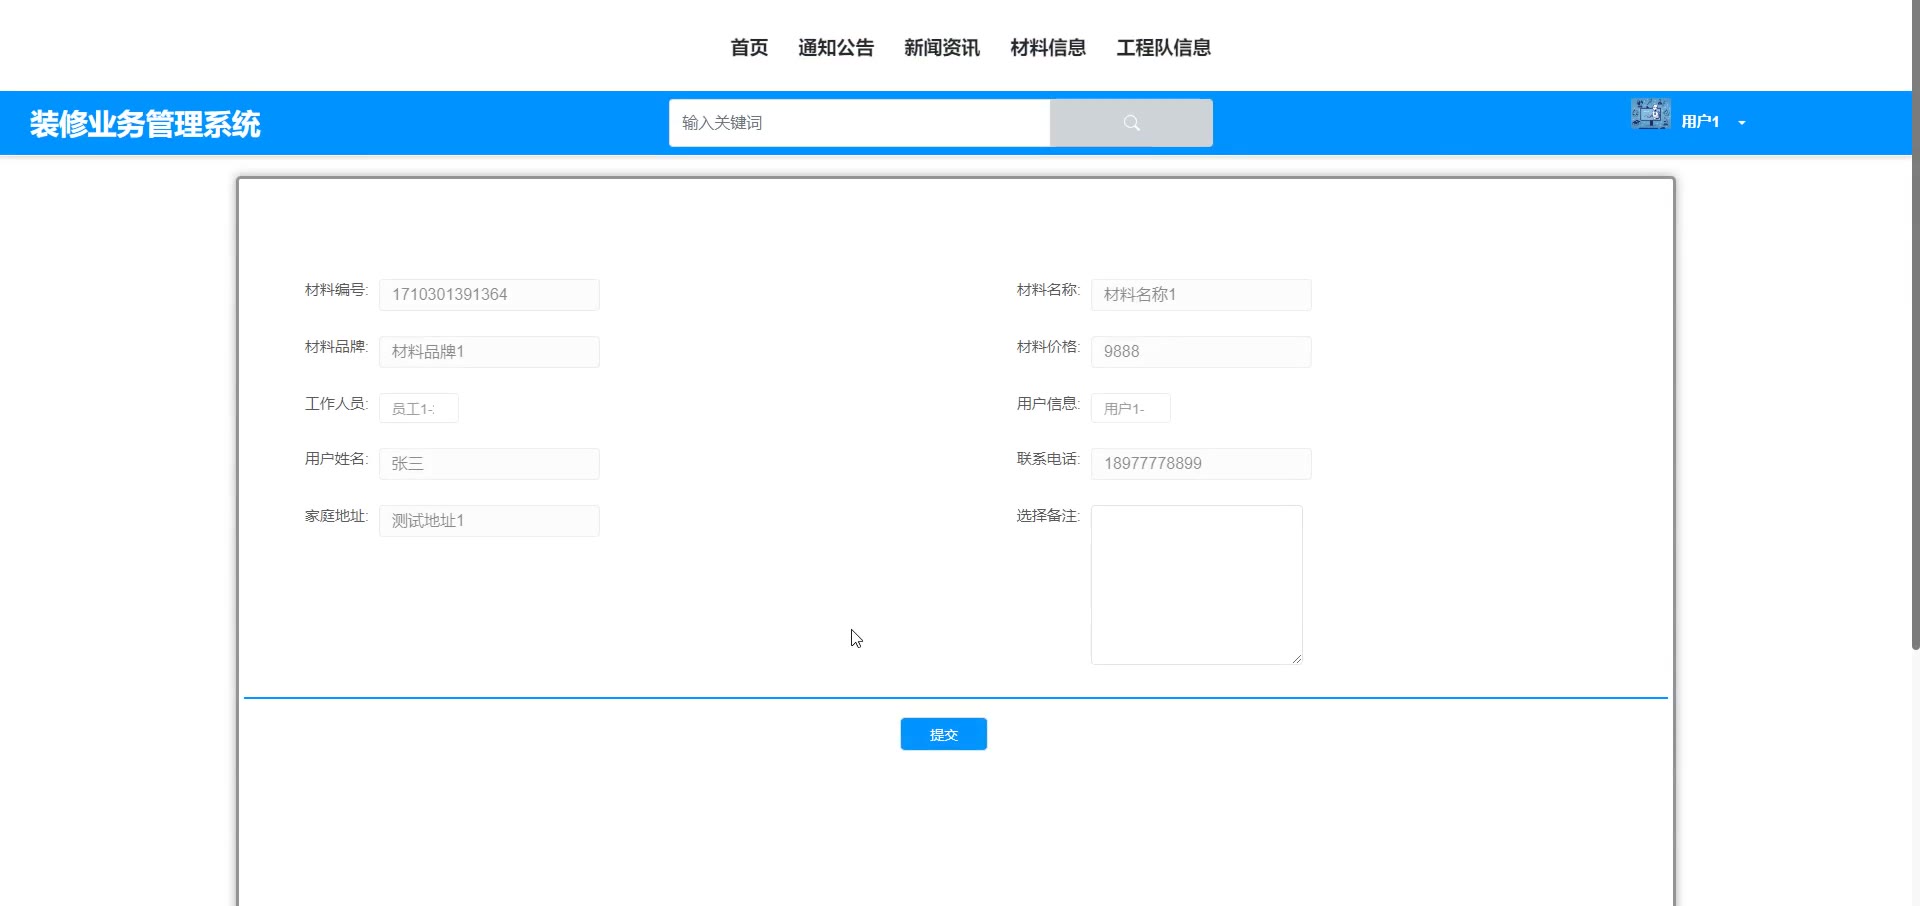Select the 家庭地址 field 测试地址1
The height and width of the screenshot is (906, 1920).
click(489, 521)
